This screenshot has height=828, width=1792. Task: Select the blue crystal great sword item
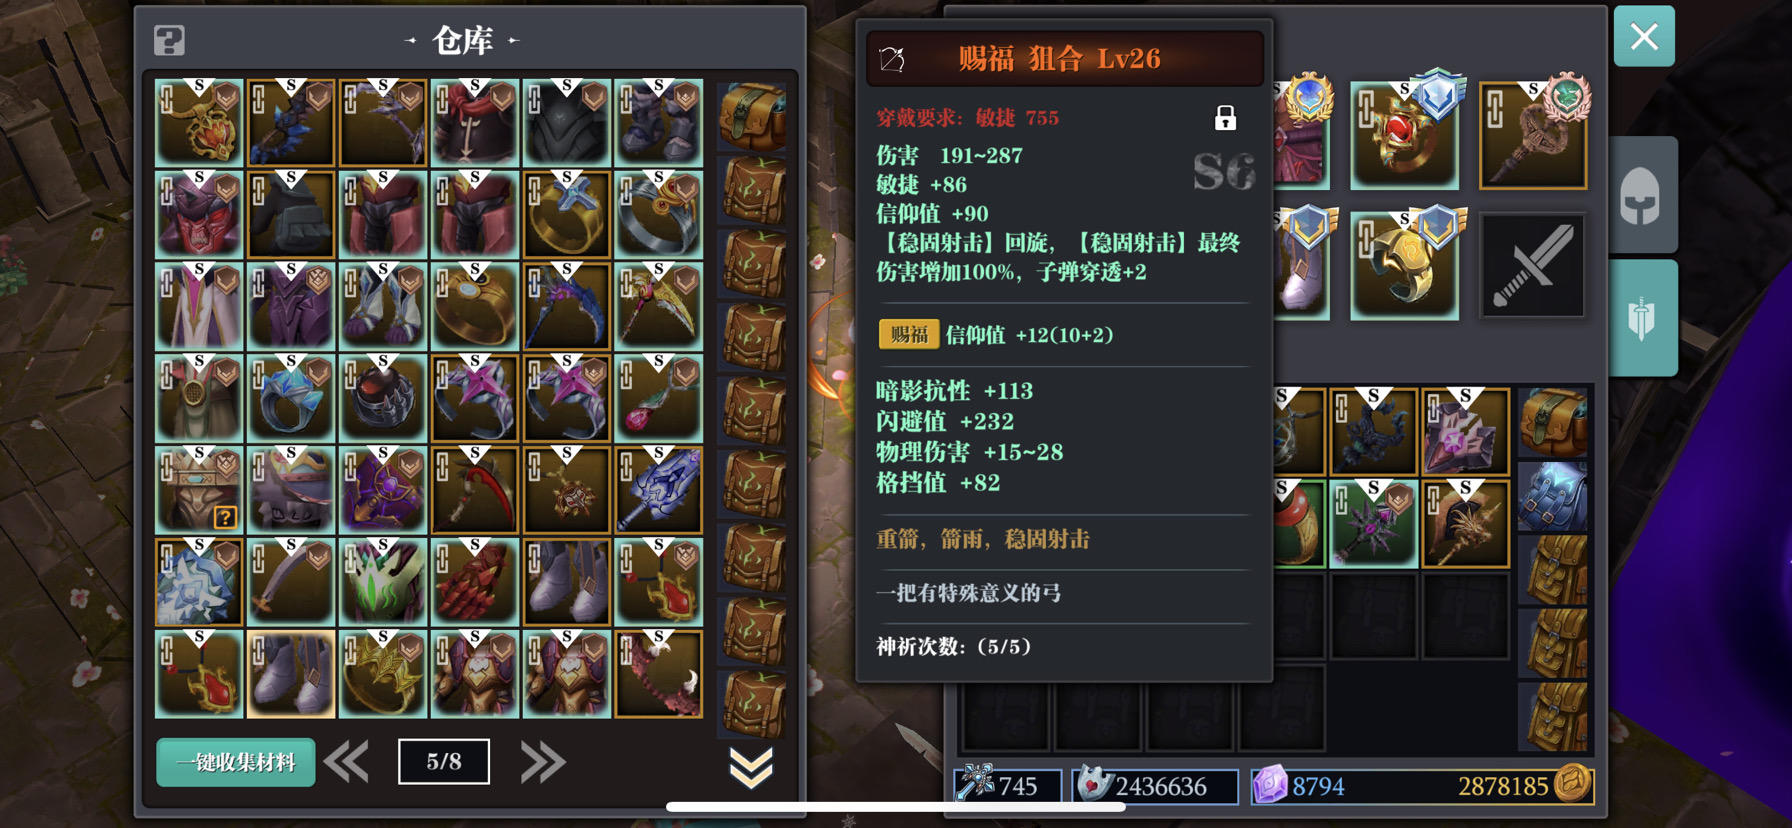tap(659, 490)
